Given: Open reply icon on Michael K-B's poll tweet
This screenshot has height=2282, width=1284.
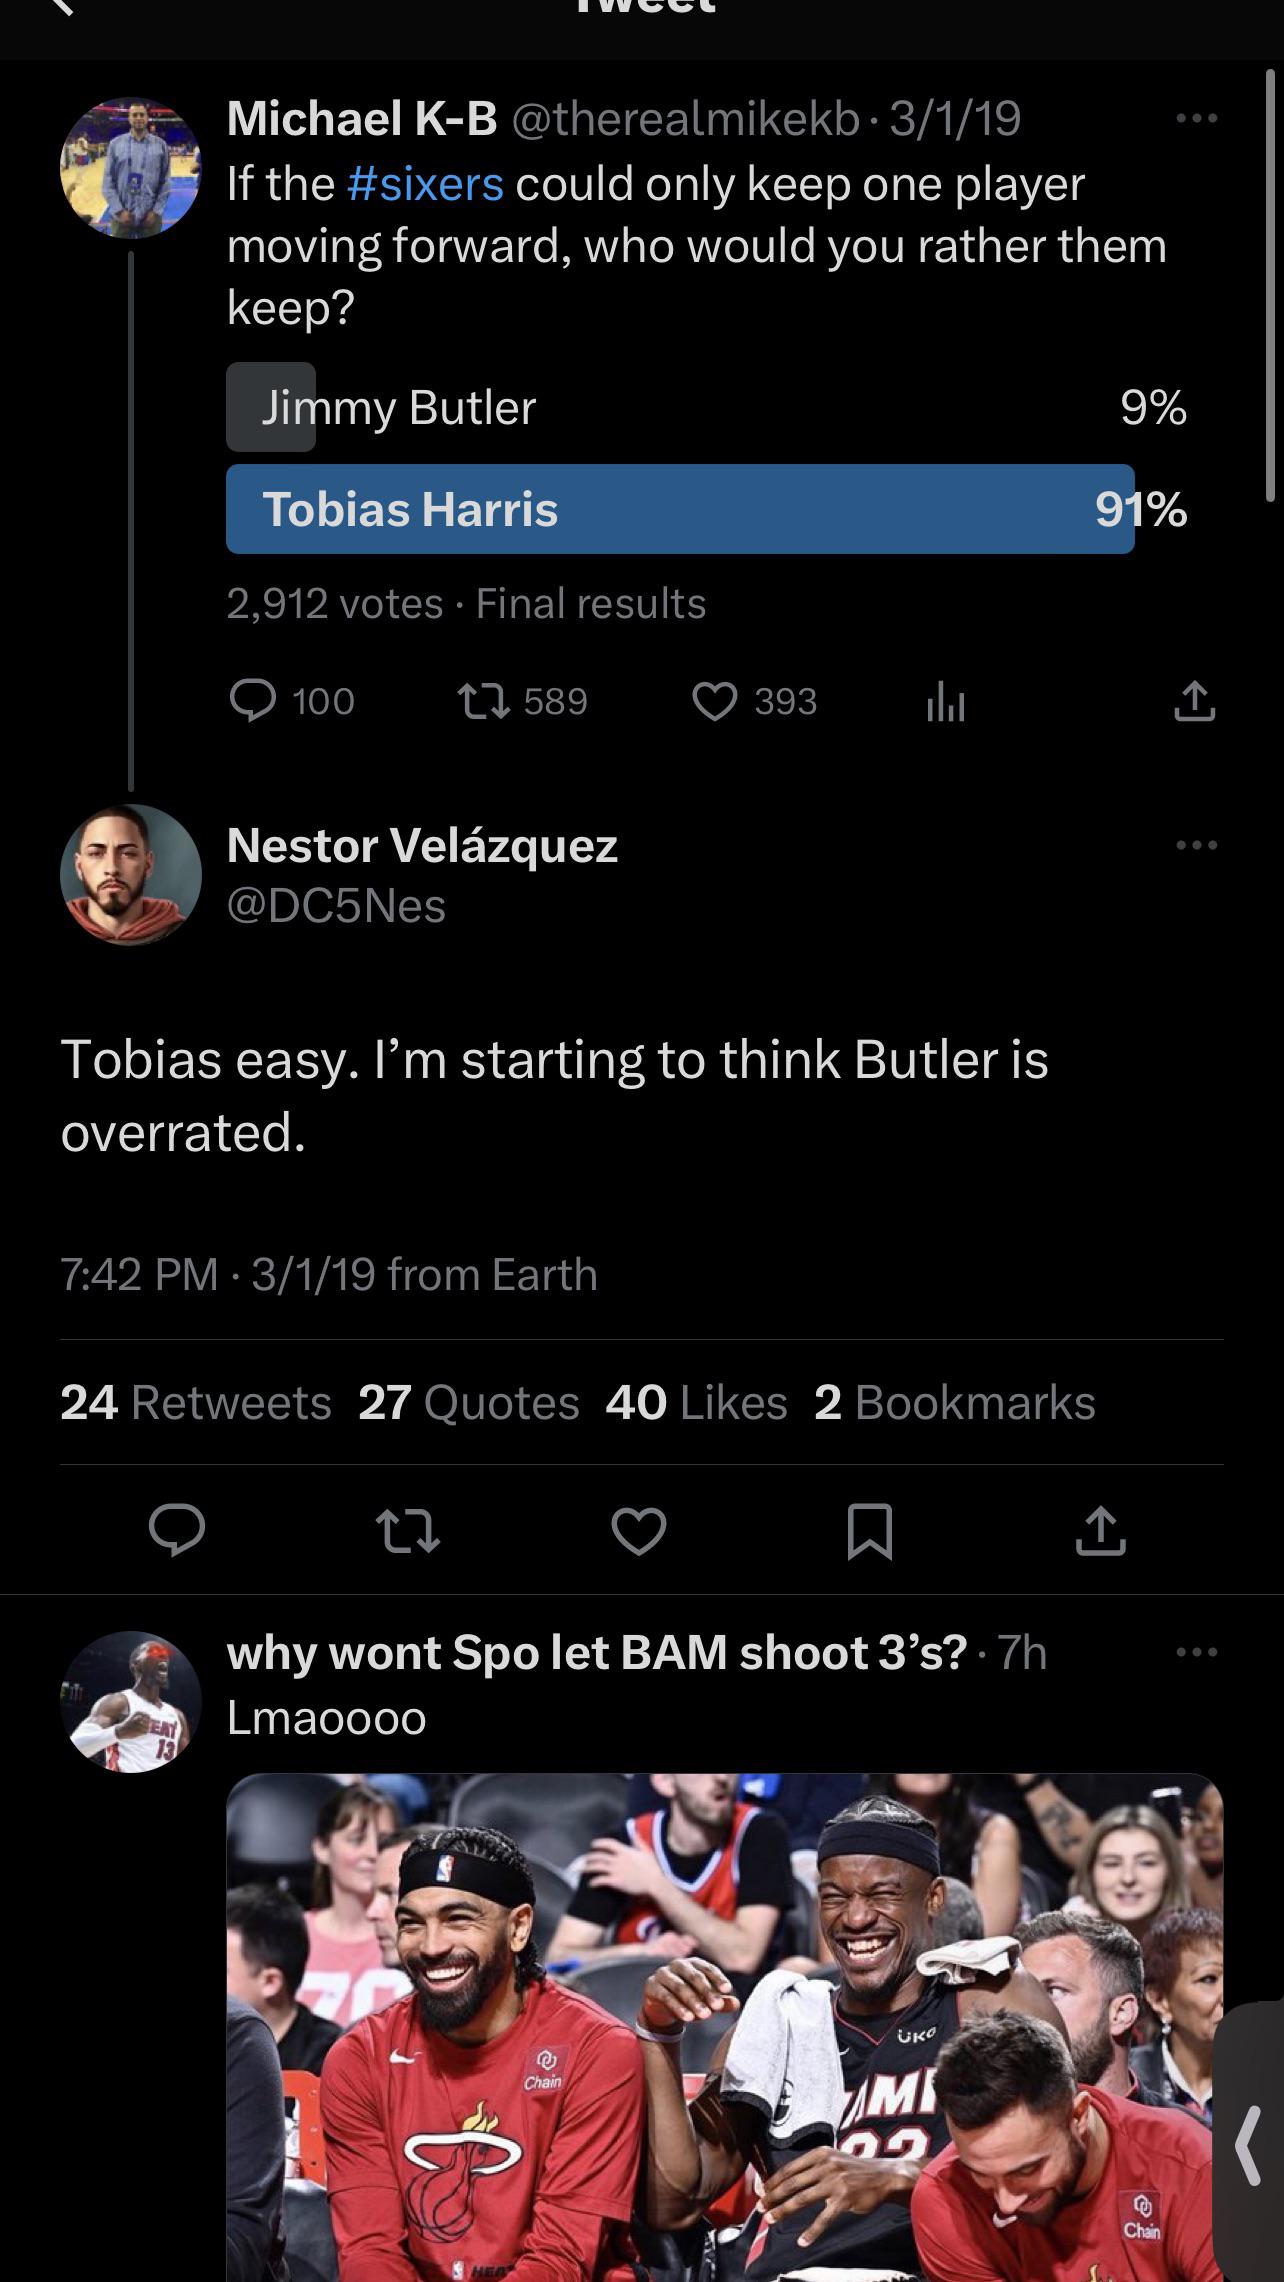Looking at the screenshot, I should 253,701.
